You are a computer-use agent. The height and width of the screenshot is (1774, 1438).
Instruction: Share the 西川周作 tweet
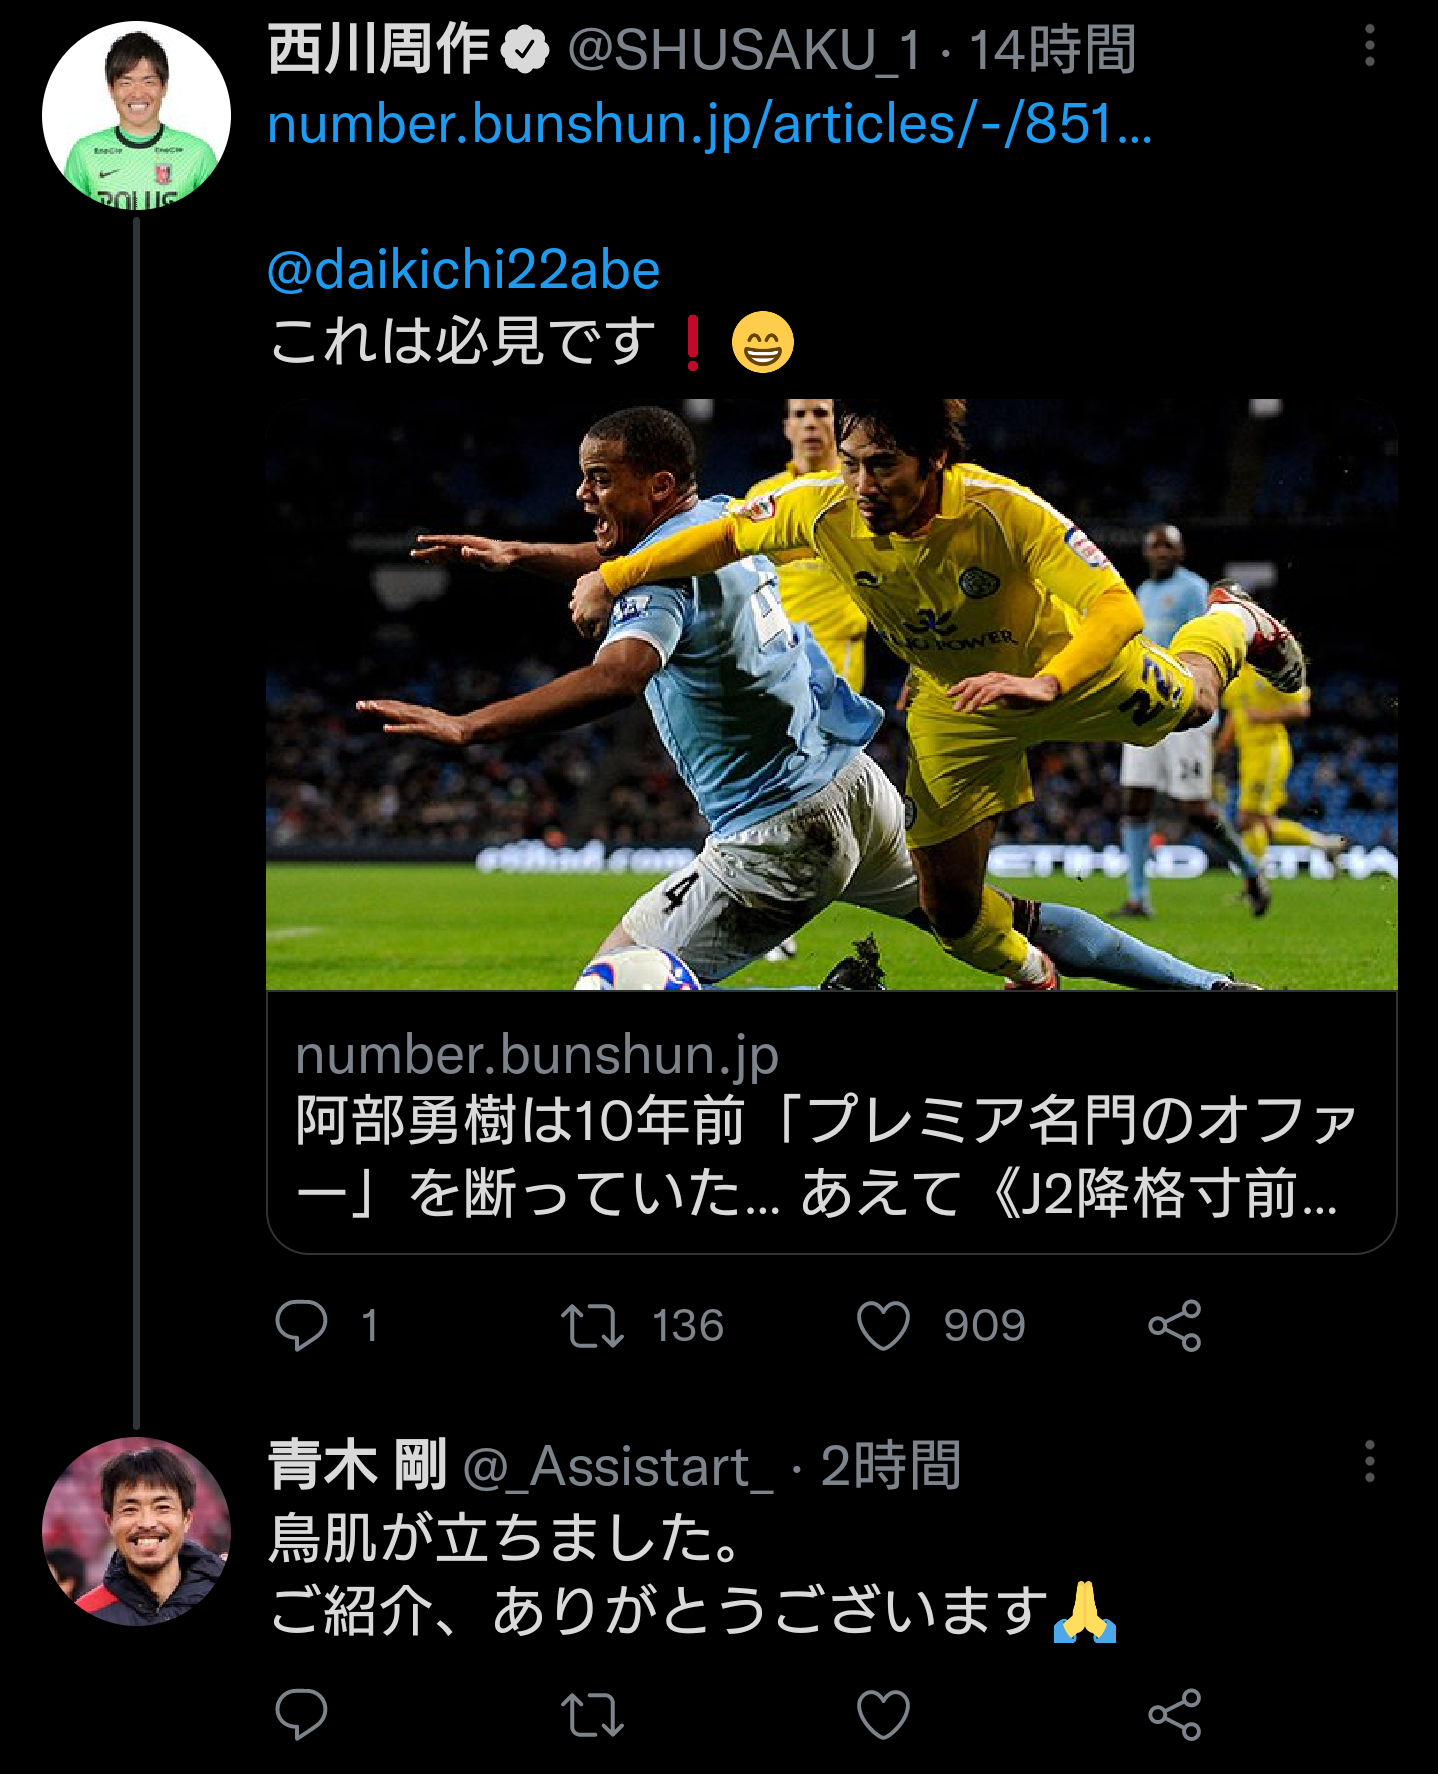click(x=1174, y=1325)
